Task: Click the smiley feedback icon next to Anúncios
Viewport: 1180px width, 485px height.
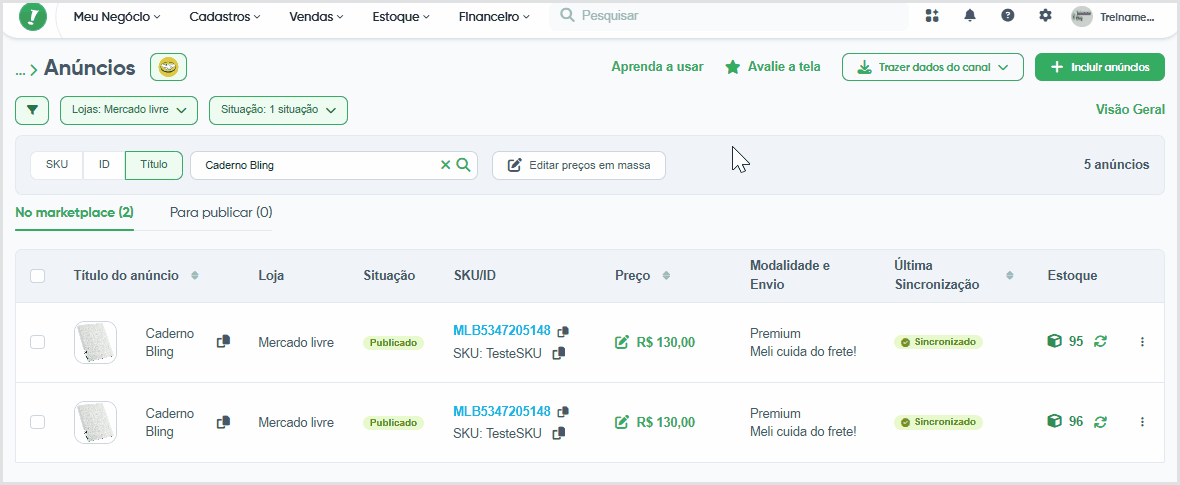Action: point(169,68)
